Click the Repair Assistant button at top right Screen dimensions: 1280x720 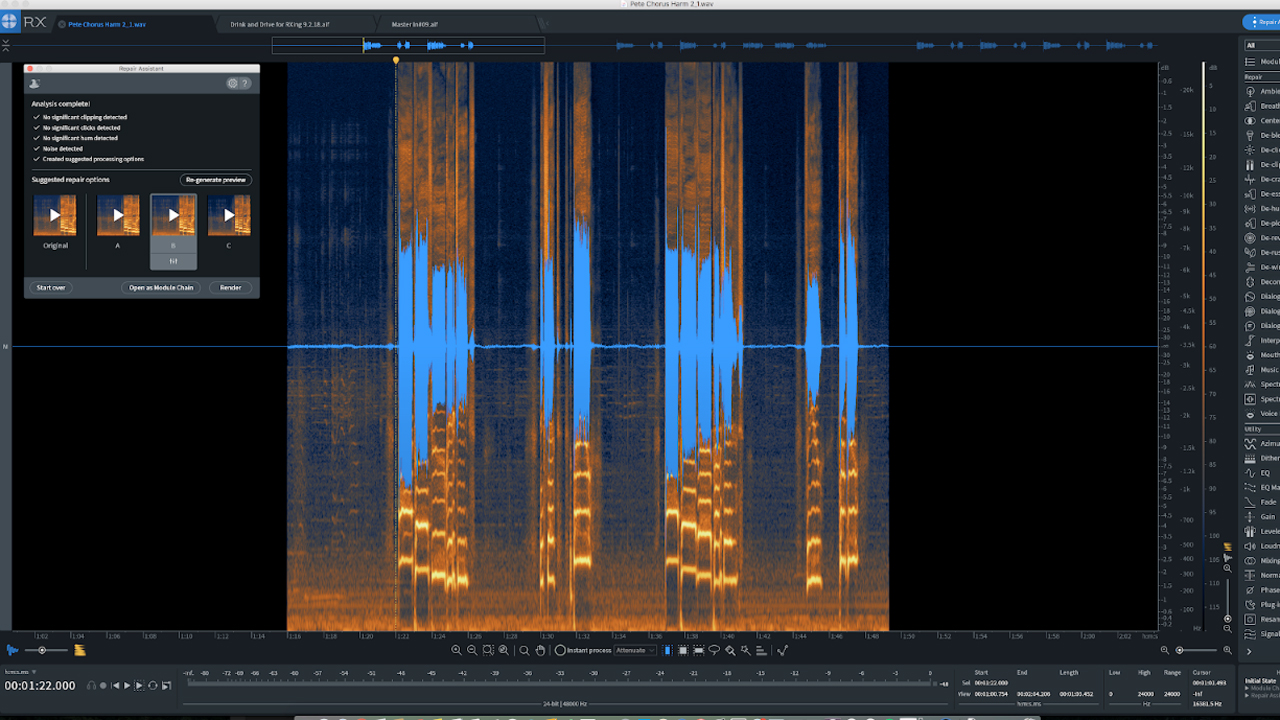(1262, 21)
